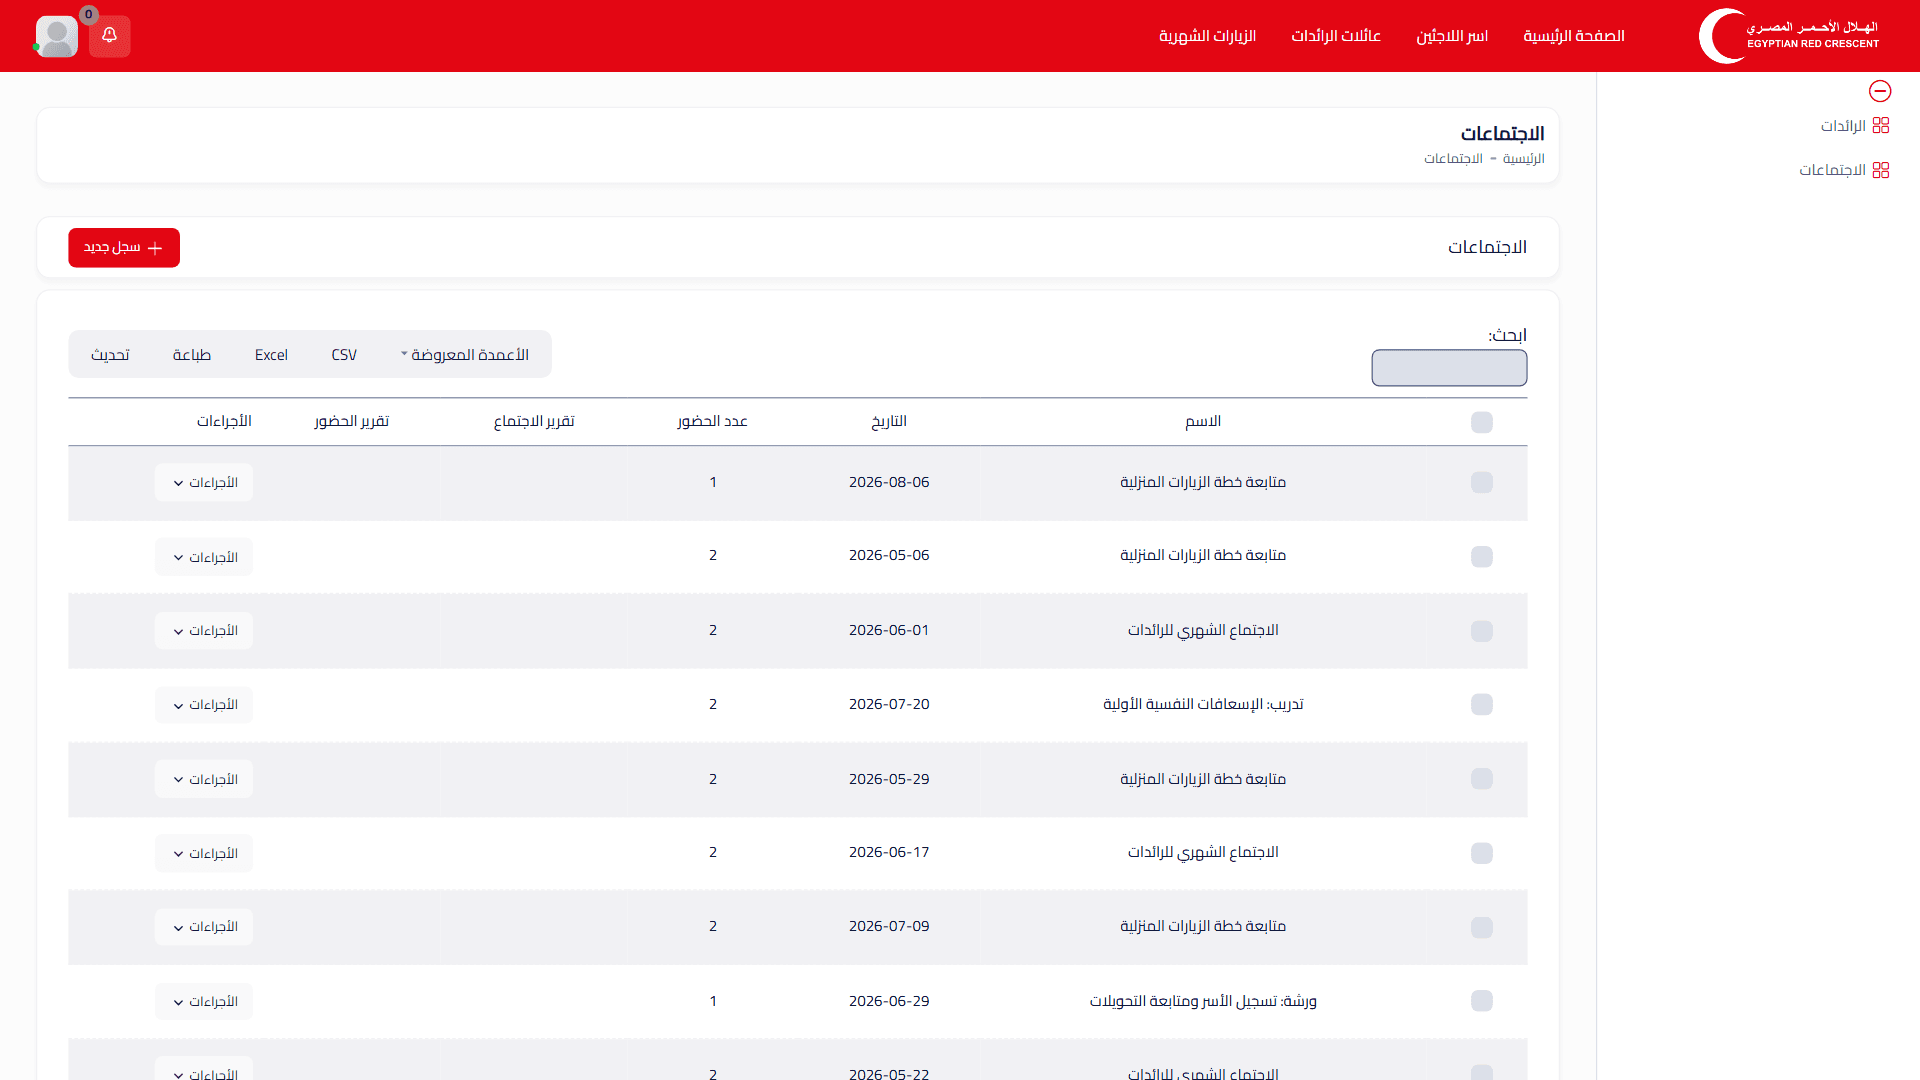Open the الأجراءات dropdown for the 2026-05-29 row
Viewport: 1920px width, 1080px height.
(x=204, y=779)
